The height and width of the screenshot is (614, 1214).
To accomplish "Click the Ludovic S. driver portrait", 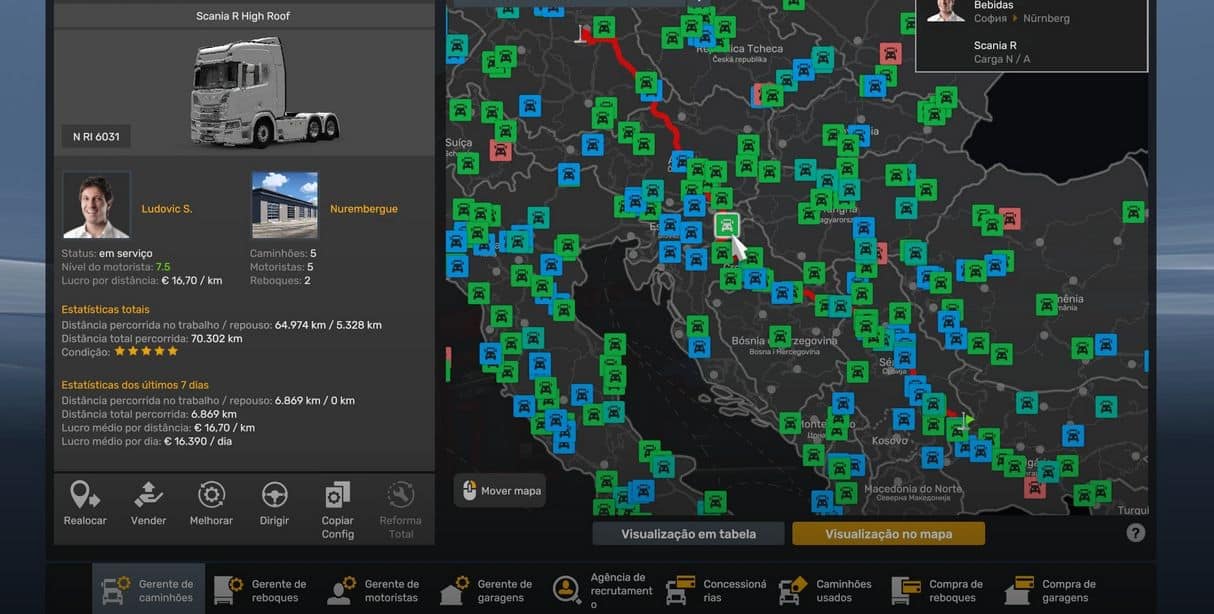I will coord(96,205).
